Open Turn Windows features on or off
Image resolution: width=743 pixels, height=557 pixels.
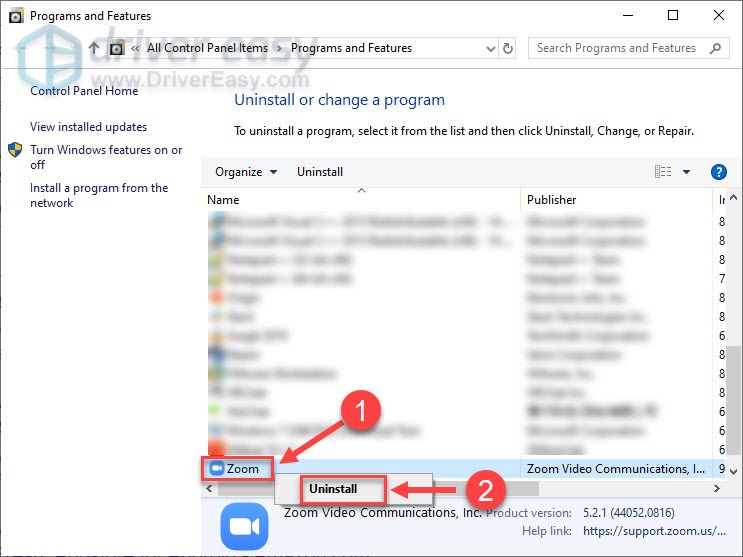105,157
